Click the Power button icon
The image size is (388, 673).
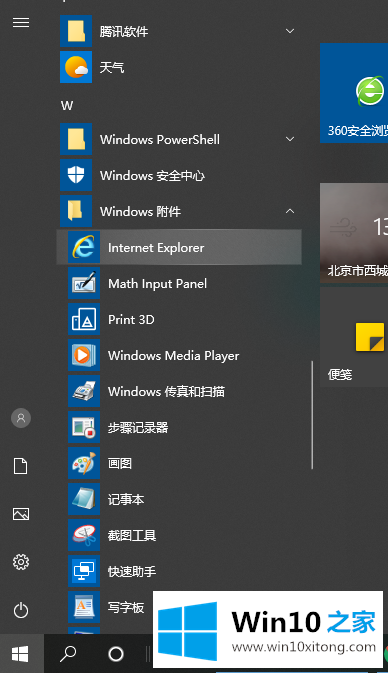coord(21,610)
